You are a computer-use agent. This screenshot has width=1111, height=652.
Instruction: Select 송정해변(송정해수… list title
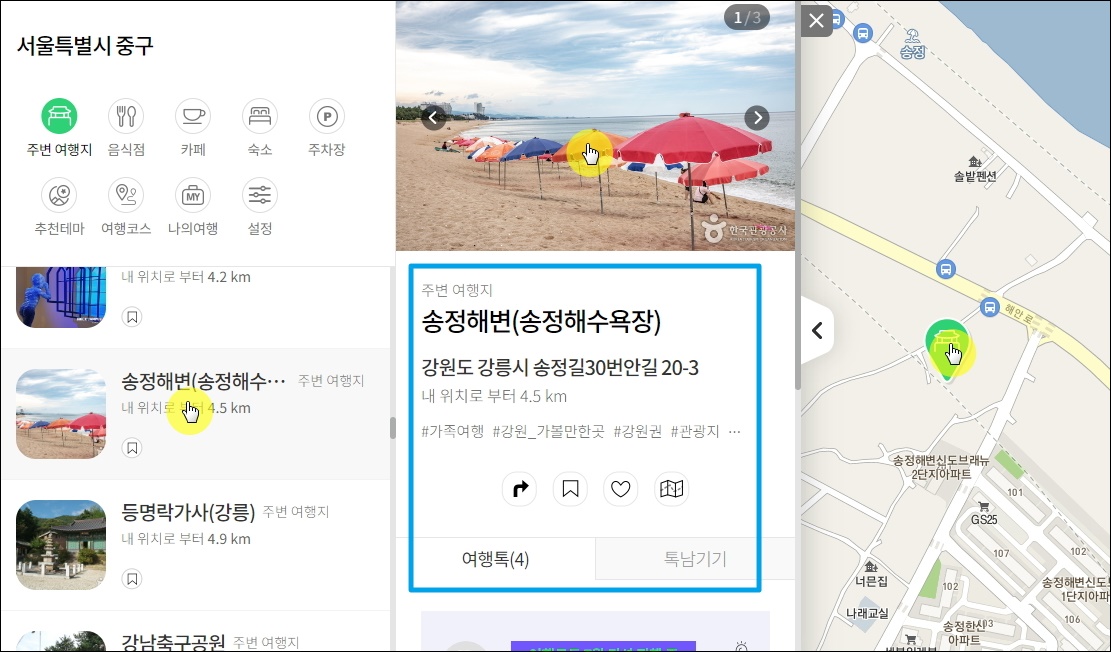(203, 381)
